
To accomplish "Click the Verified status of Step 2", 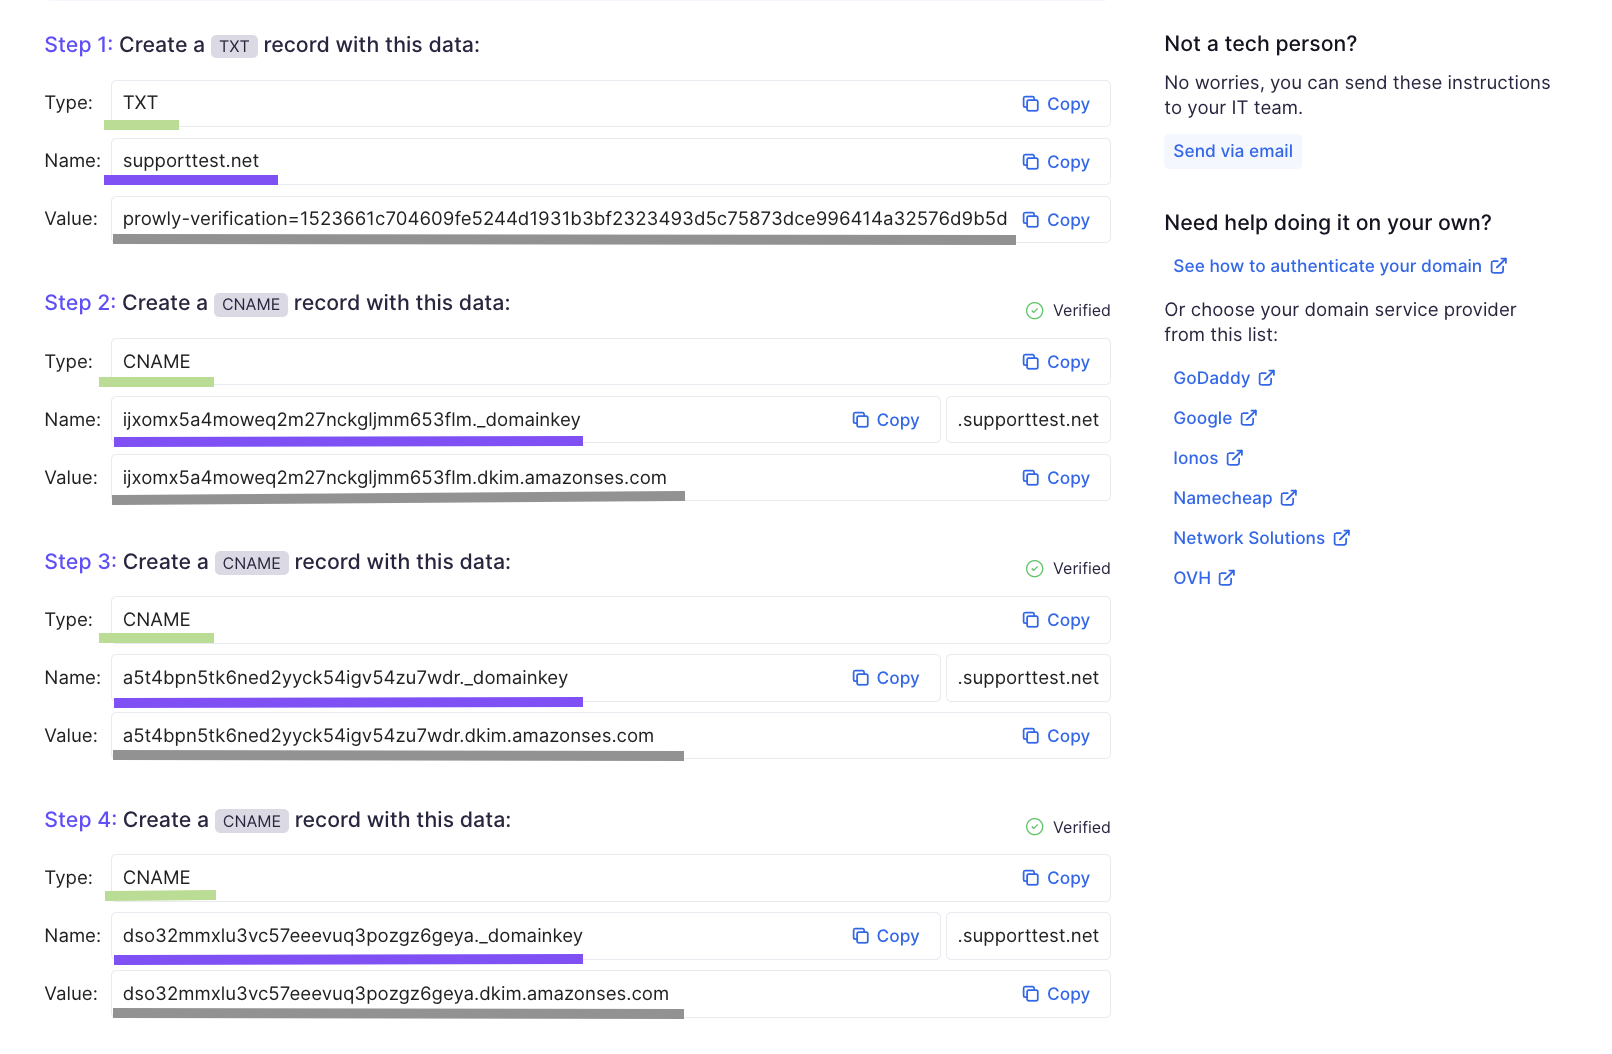I will (x=1068, y=310).
